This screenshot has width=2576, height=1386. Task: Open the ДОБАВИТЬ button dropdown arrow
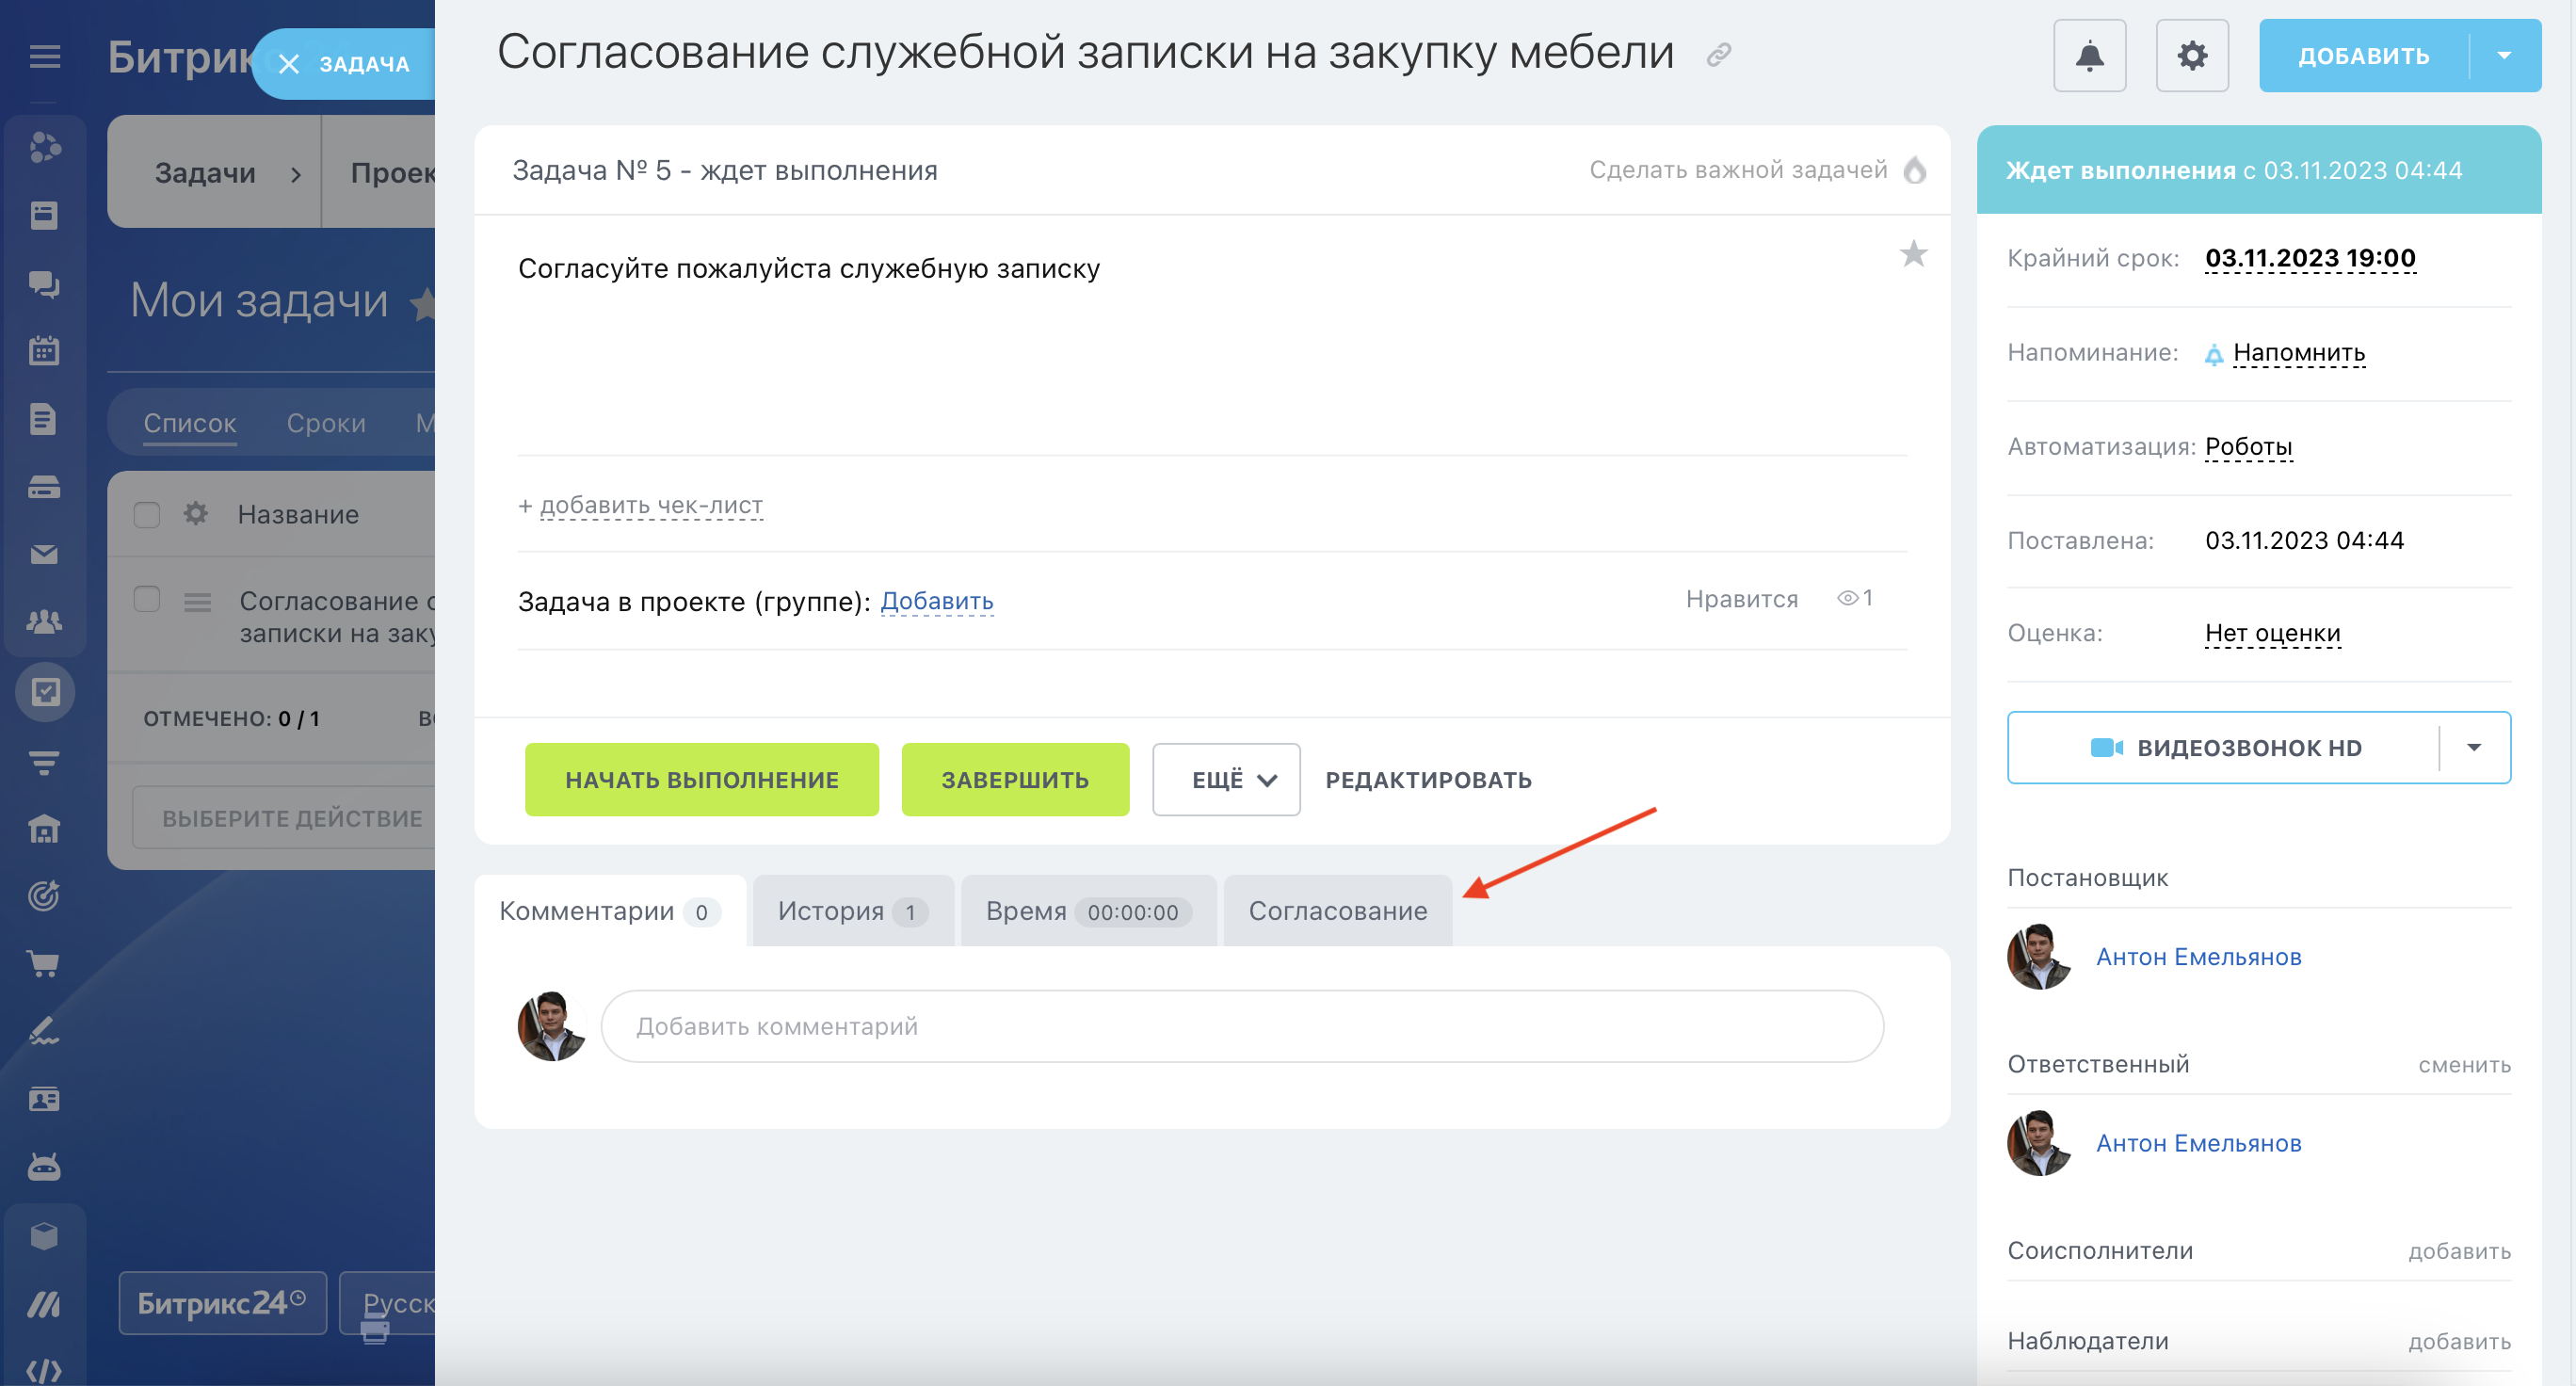[2504, 56]
